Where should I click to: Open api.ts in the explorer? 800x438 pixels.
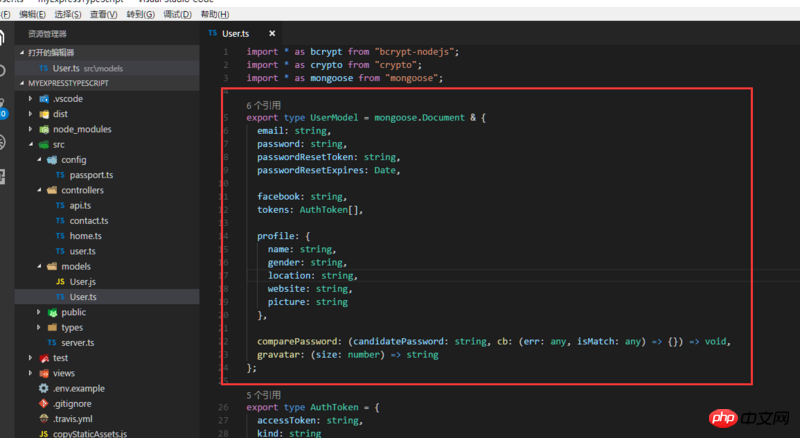[80, 205]
